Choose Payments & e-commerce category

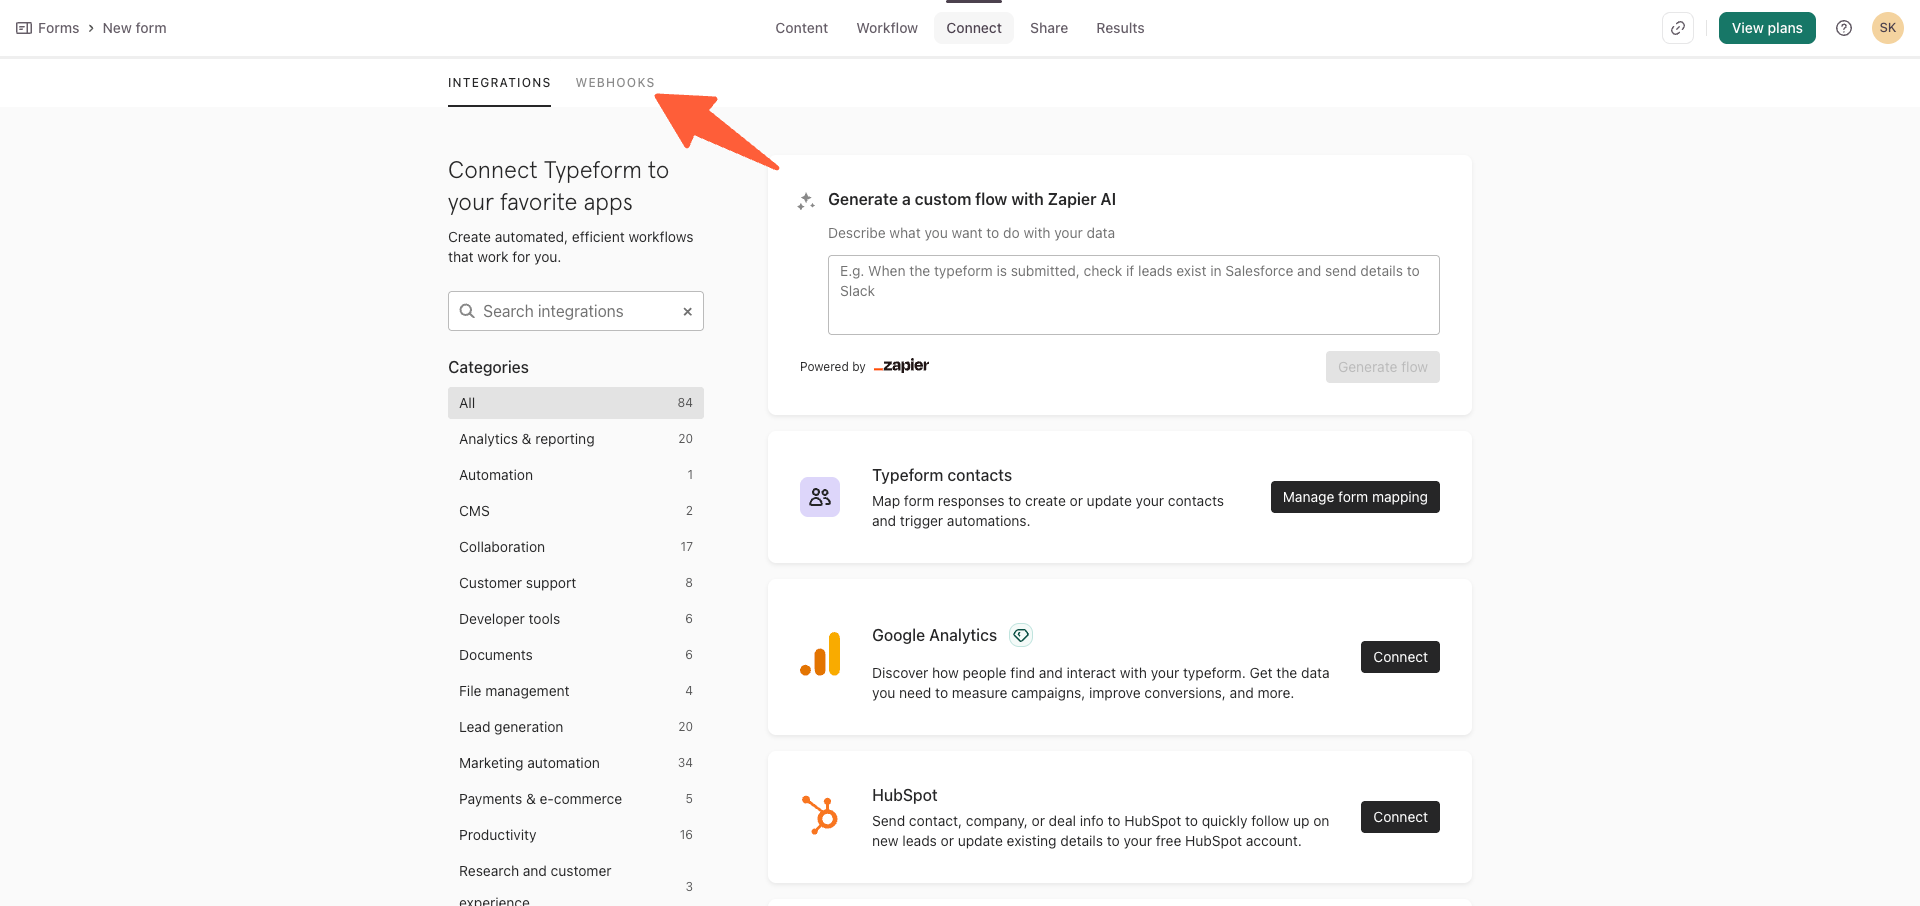(x=576, y=799)
